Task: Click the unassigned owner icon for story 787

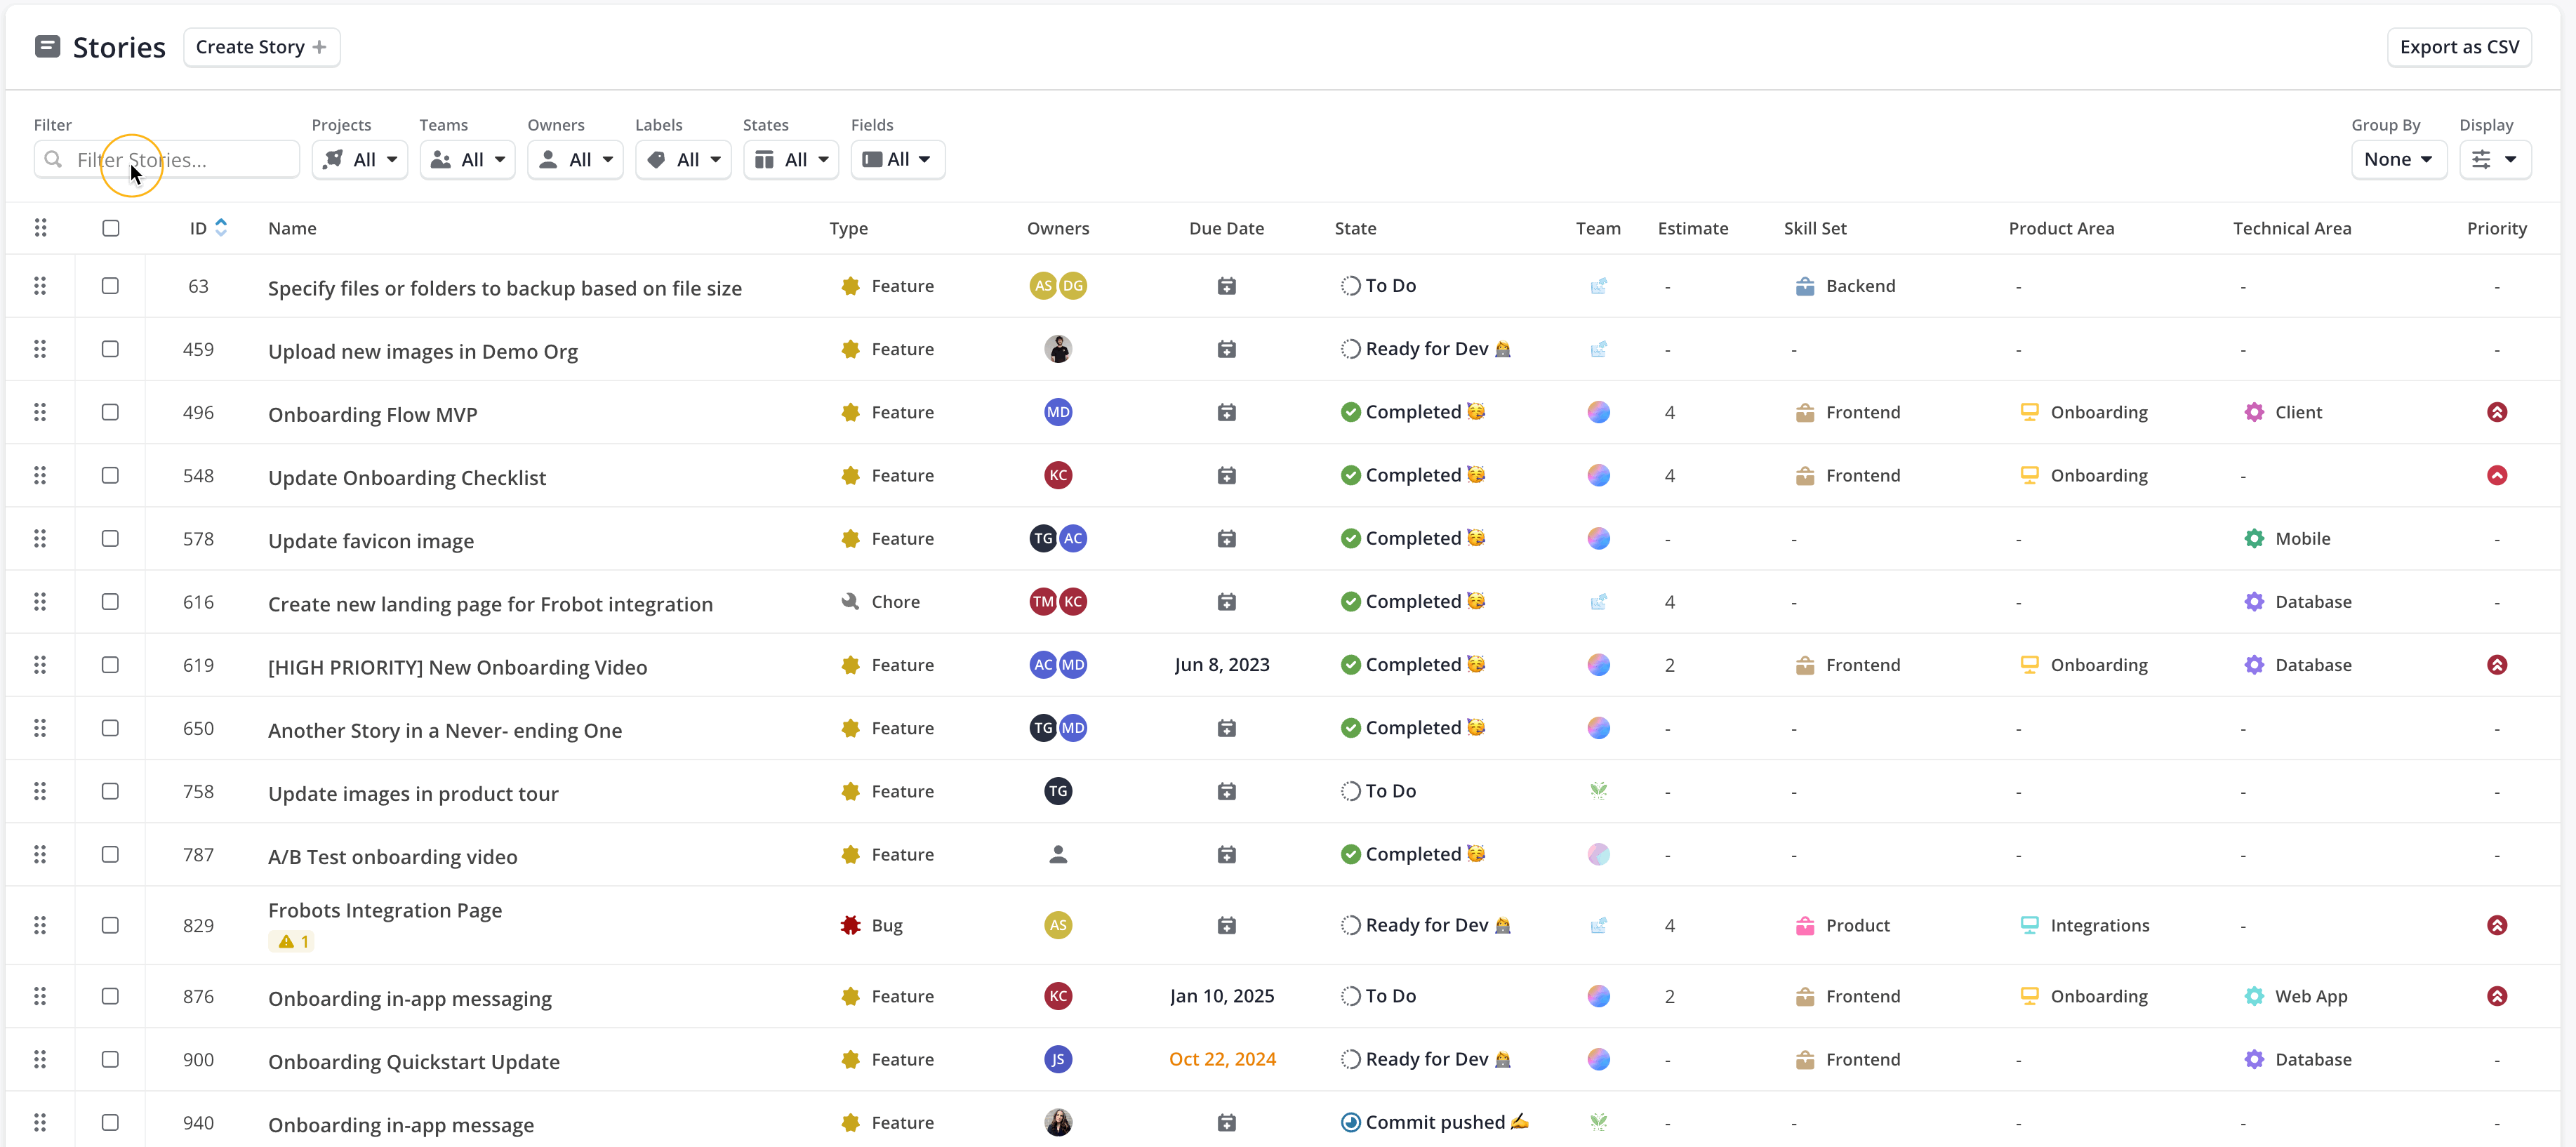Action: pos(1058,854)
